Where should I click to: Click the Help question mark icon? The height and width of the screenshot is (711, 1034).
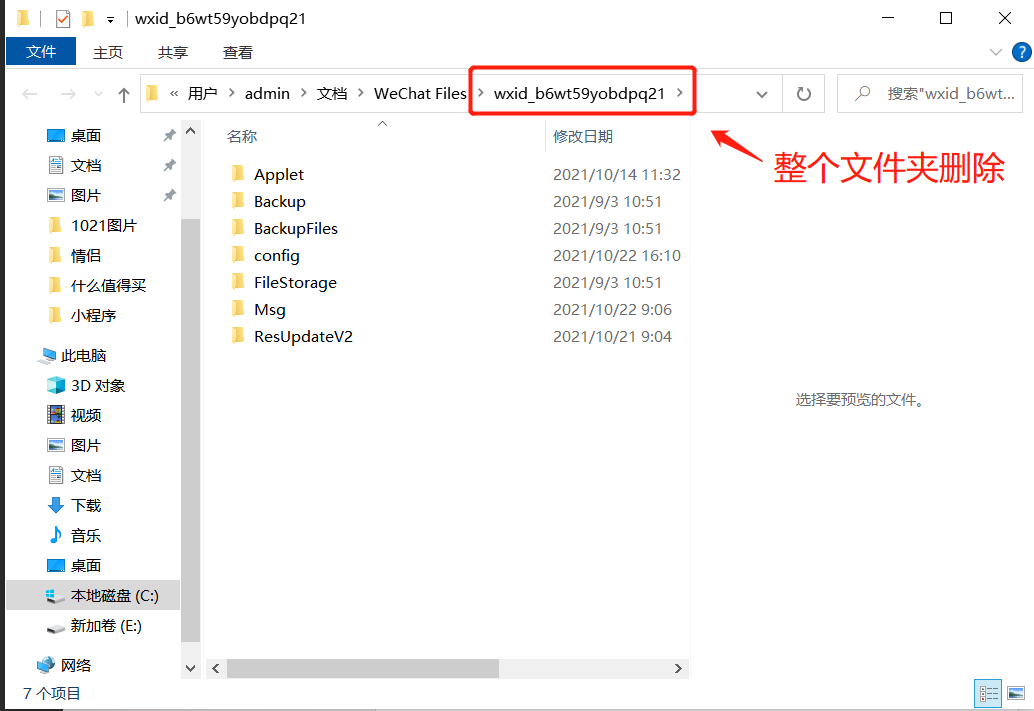point(1020,51)
